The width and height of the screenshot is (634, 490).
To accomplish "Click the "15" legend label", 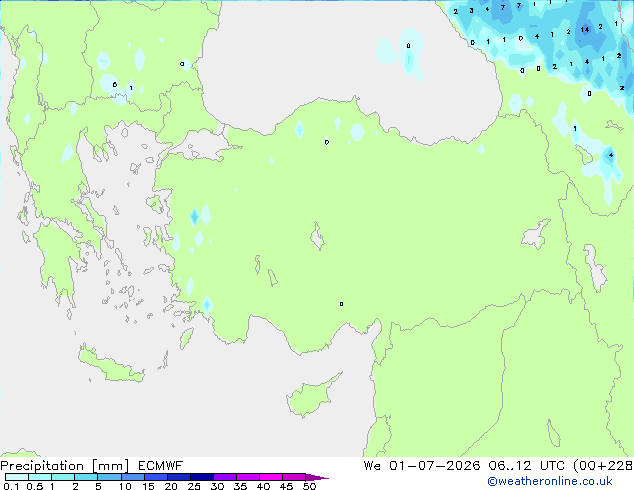I will point(148,486).
